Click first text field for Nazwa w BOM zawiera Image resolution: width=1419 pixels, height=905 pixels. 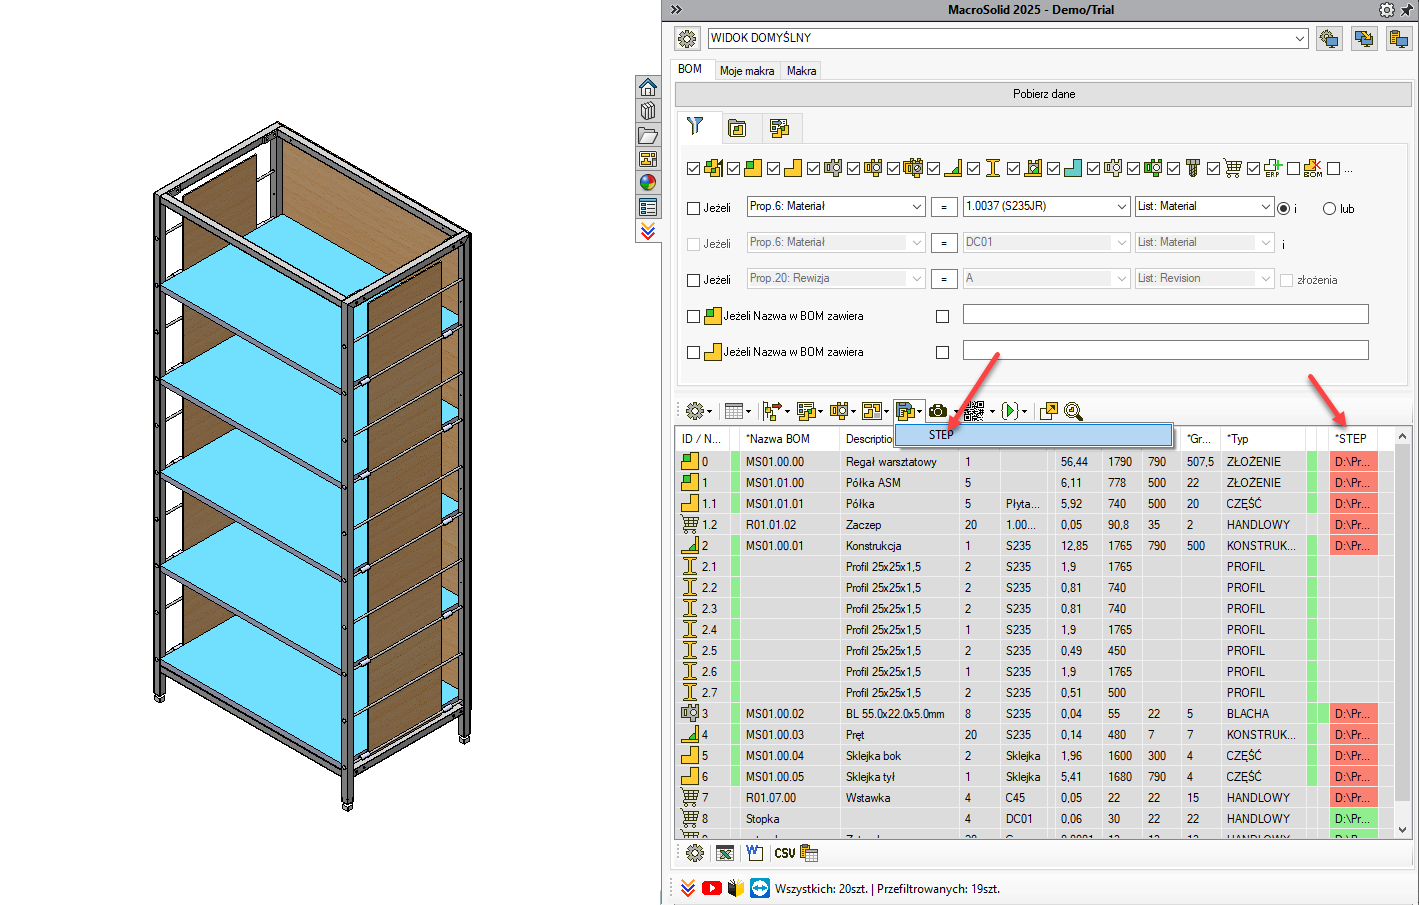(x=1165, y=314)
